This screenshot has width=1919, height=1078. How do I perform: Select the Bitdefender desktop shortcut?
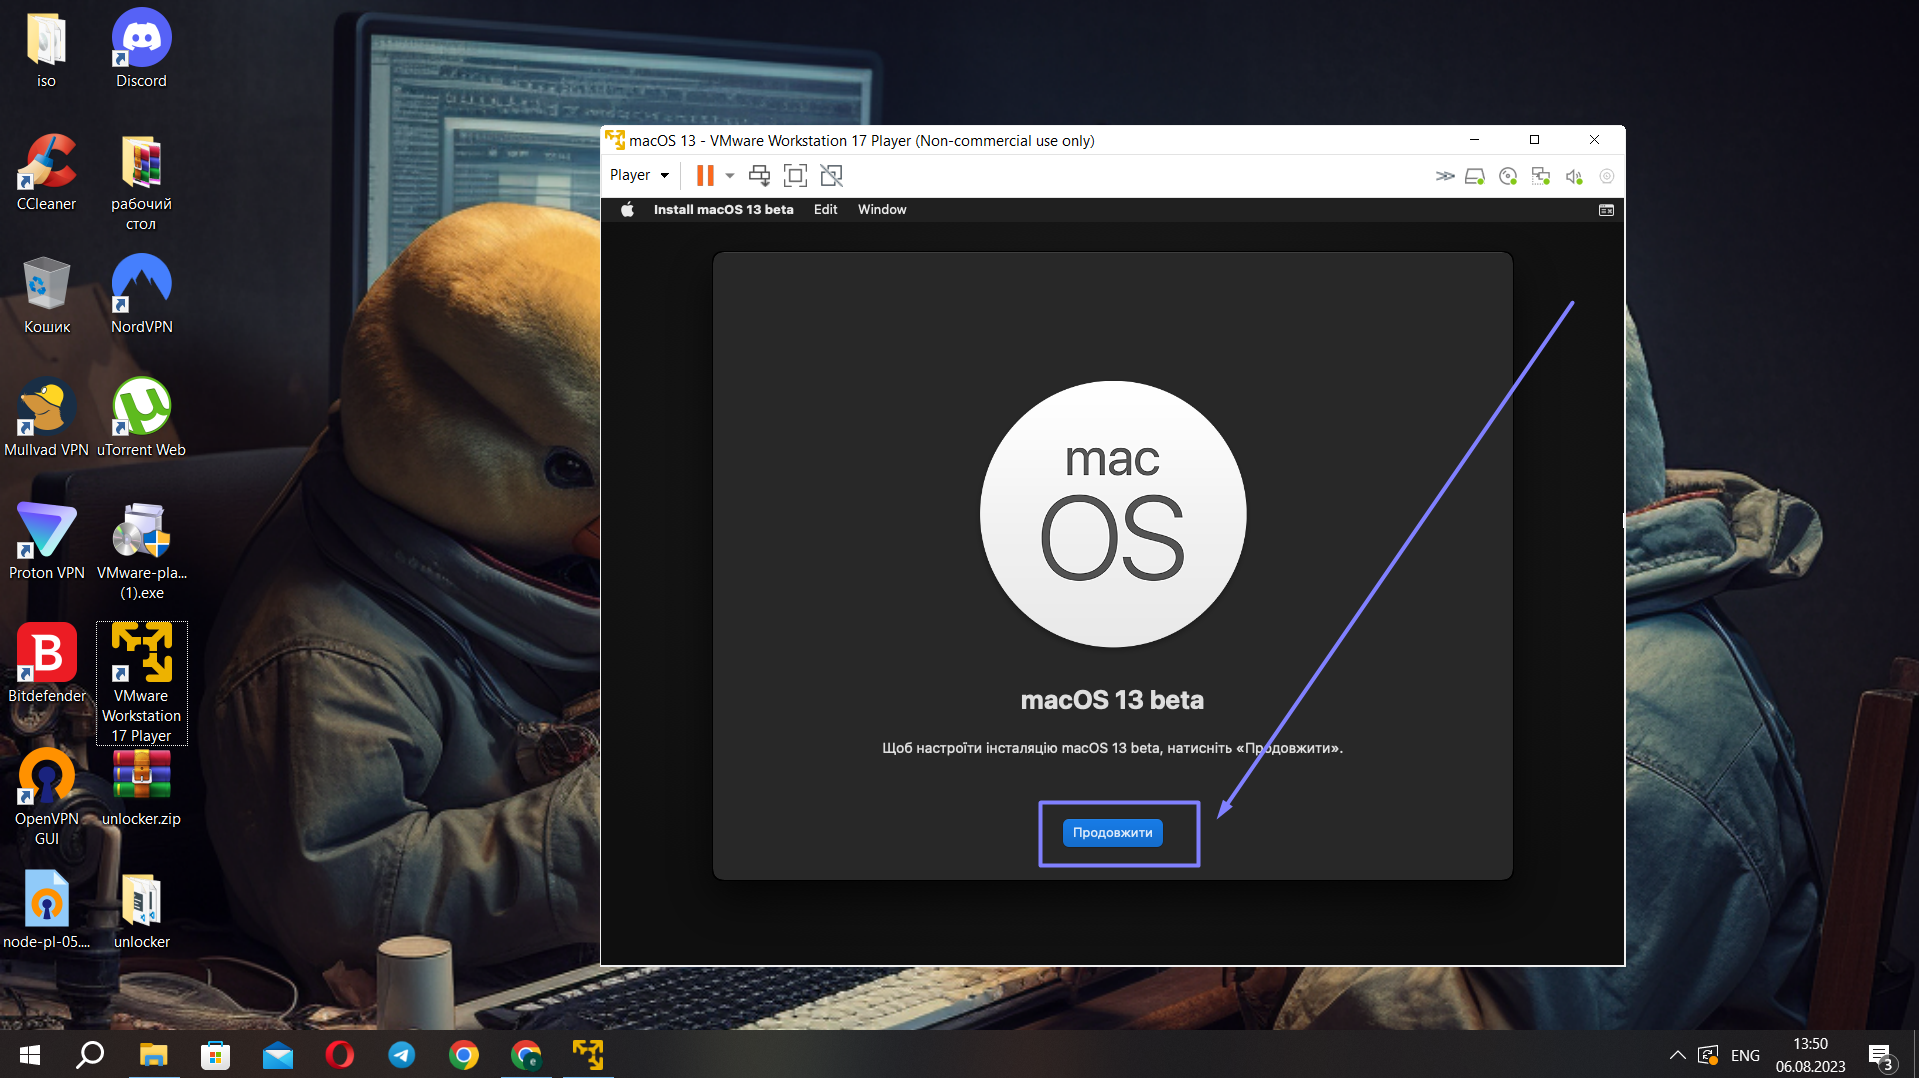(x=46, y=663)
